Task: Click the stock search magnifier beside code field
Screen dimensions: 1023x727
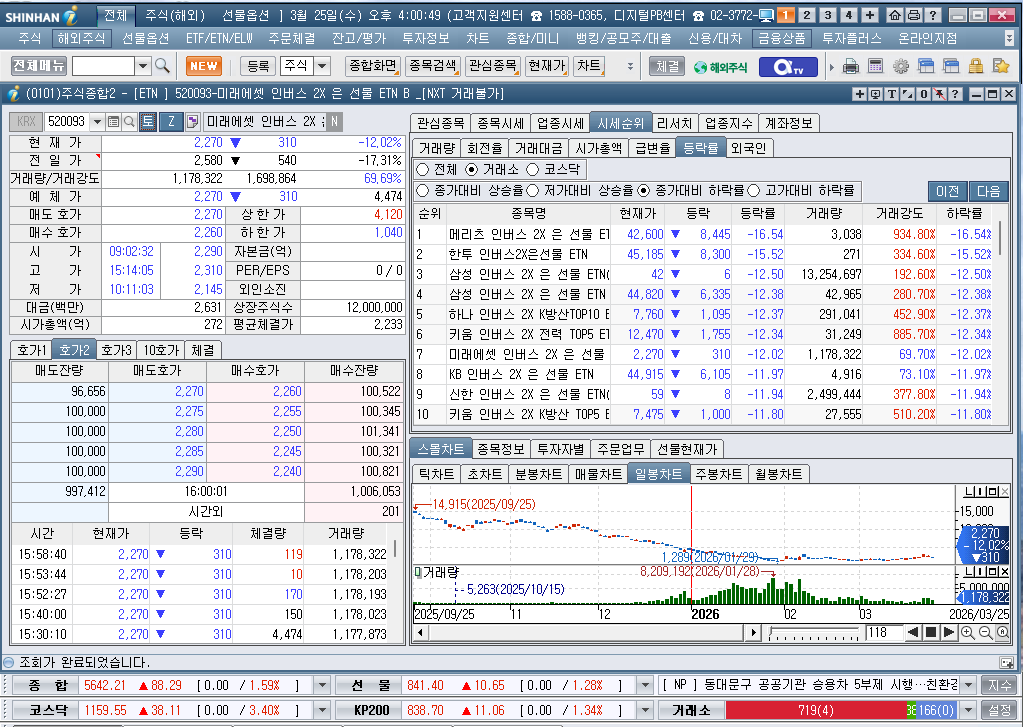Action: pyautogui.click(x=129, y=121)
